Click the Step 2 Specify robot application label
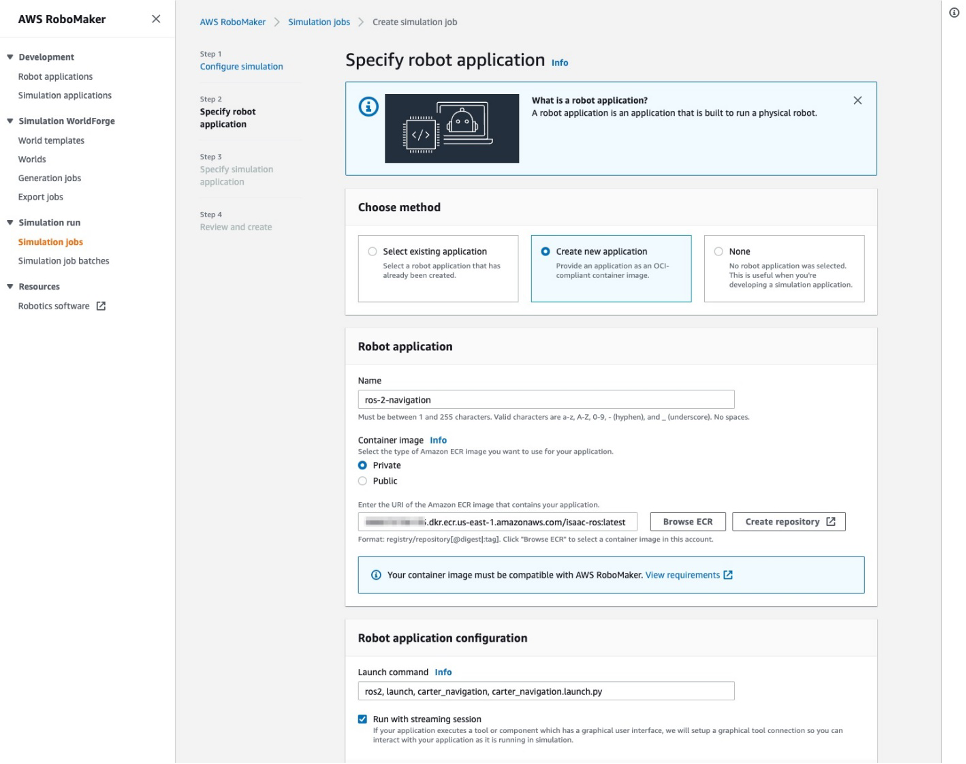 pos(228,118)
